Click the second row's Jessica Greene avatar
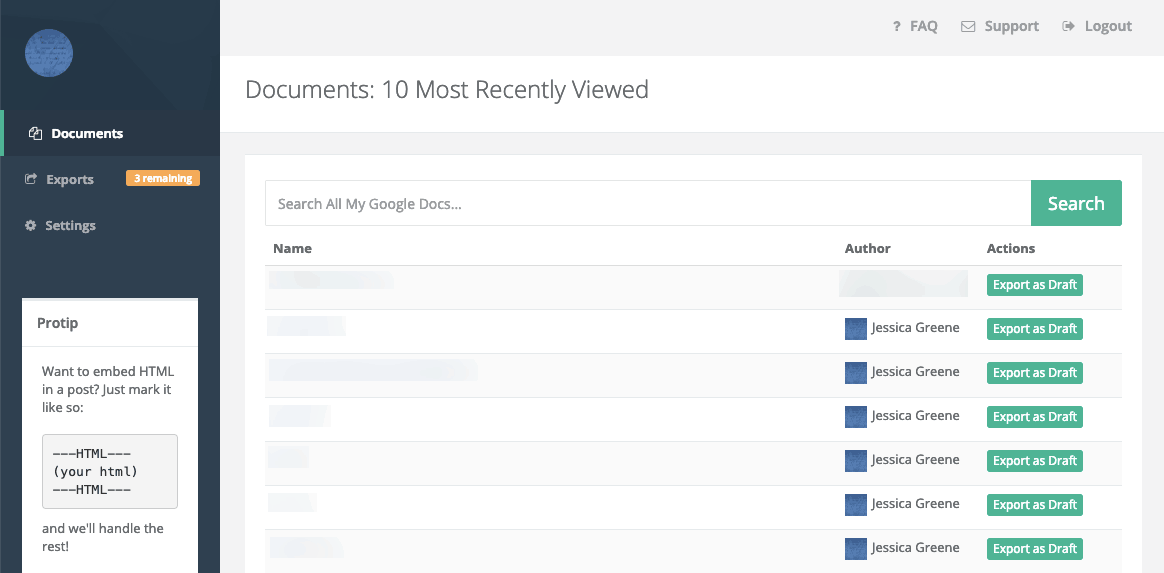This screenshot has height=573, width=1164. click(x=855, y=329)
